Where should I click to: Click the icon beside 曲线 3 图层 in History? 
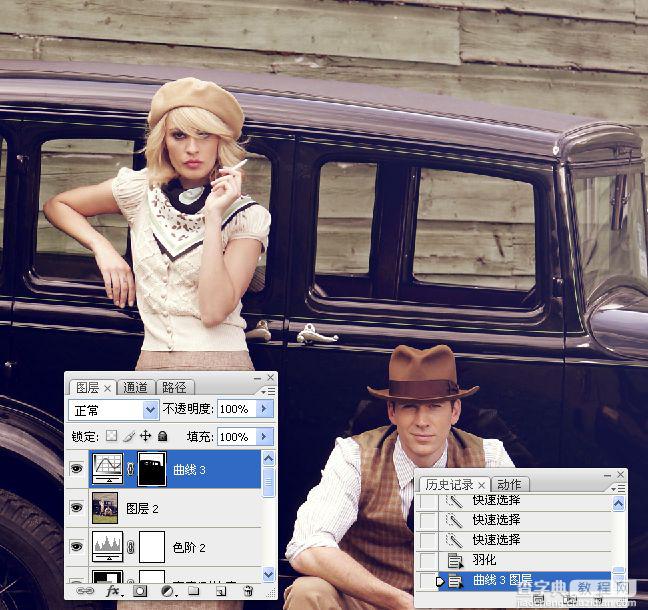[455, 581]
